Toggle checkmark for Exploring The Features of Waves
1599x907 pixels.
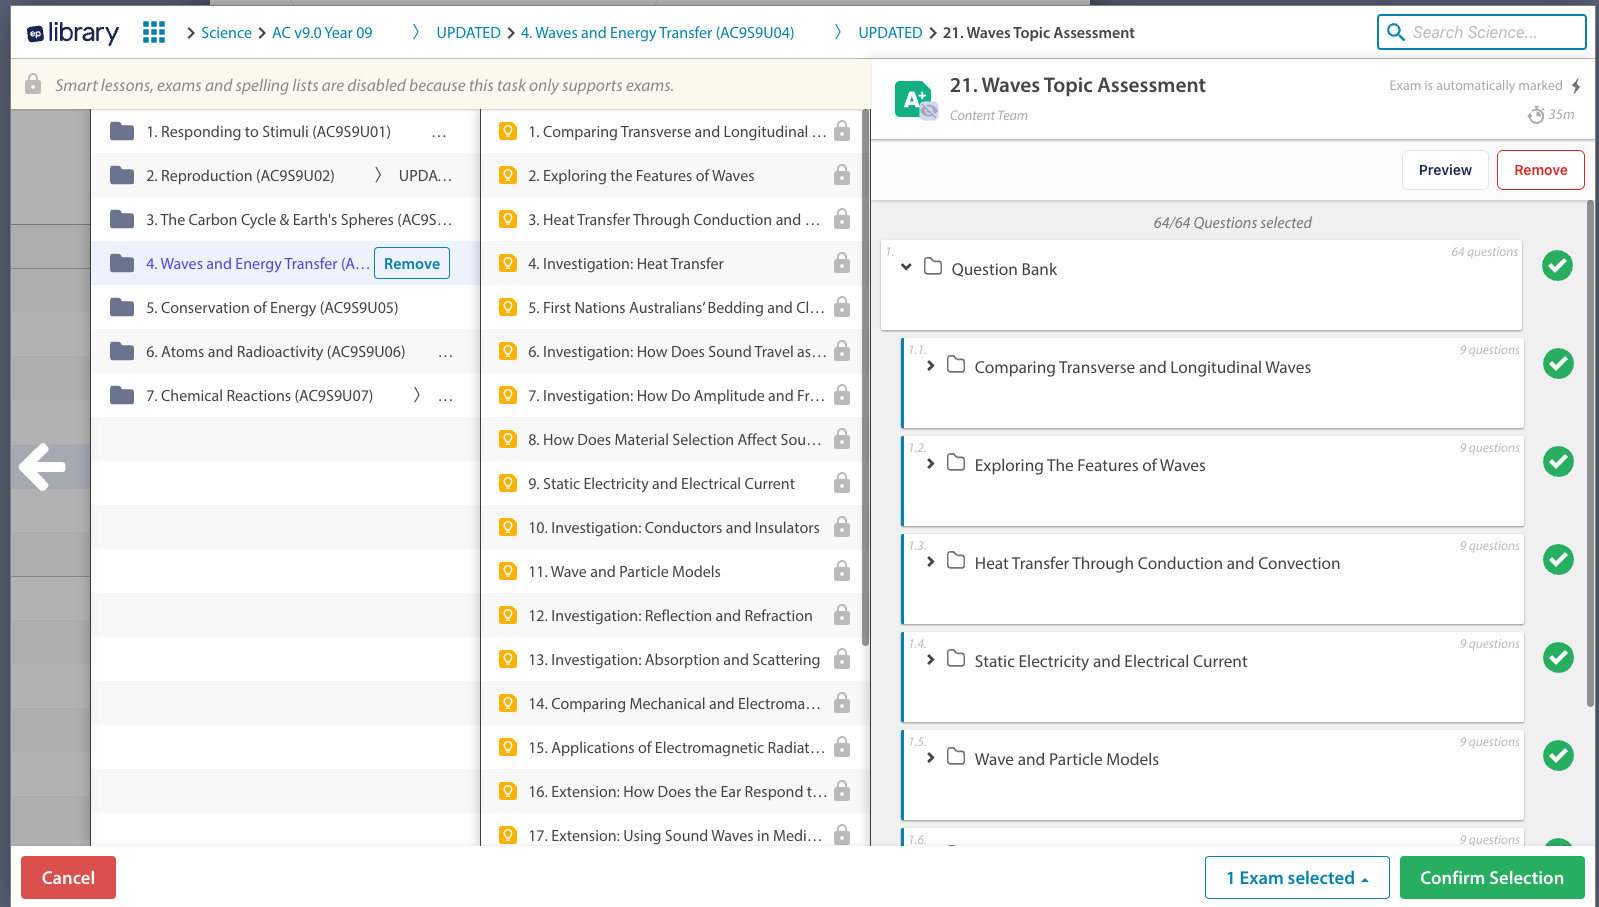[x=1557, y=462]
